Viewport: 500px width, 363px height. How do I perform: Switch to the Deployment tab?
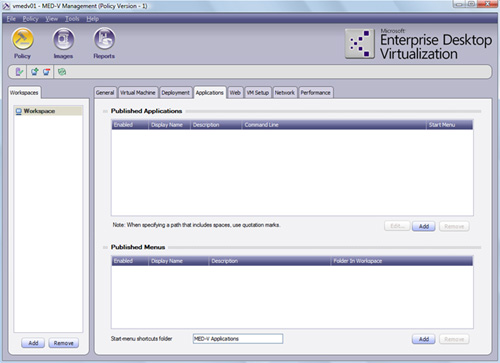coord(175,93)
